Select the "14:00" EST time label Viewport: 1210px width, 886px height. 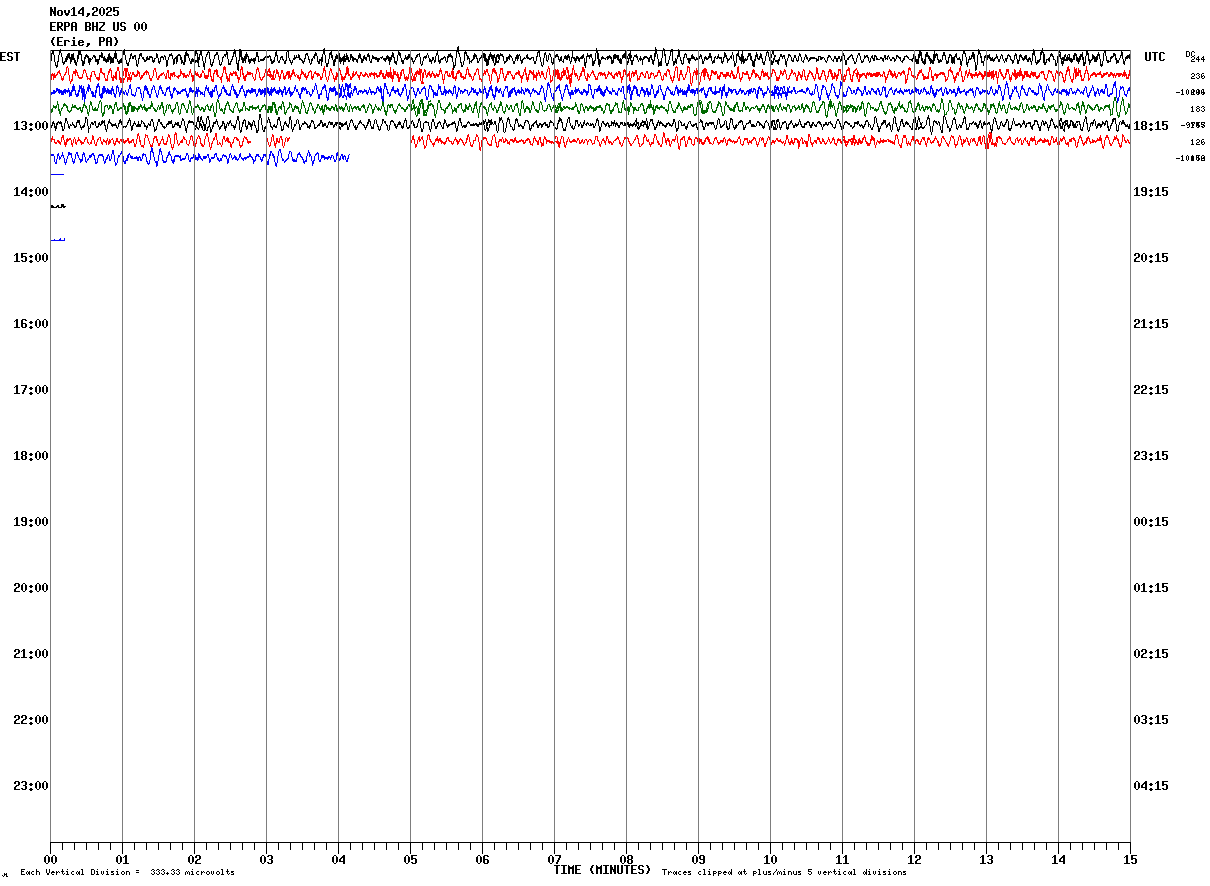[x=30, y=192]
